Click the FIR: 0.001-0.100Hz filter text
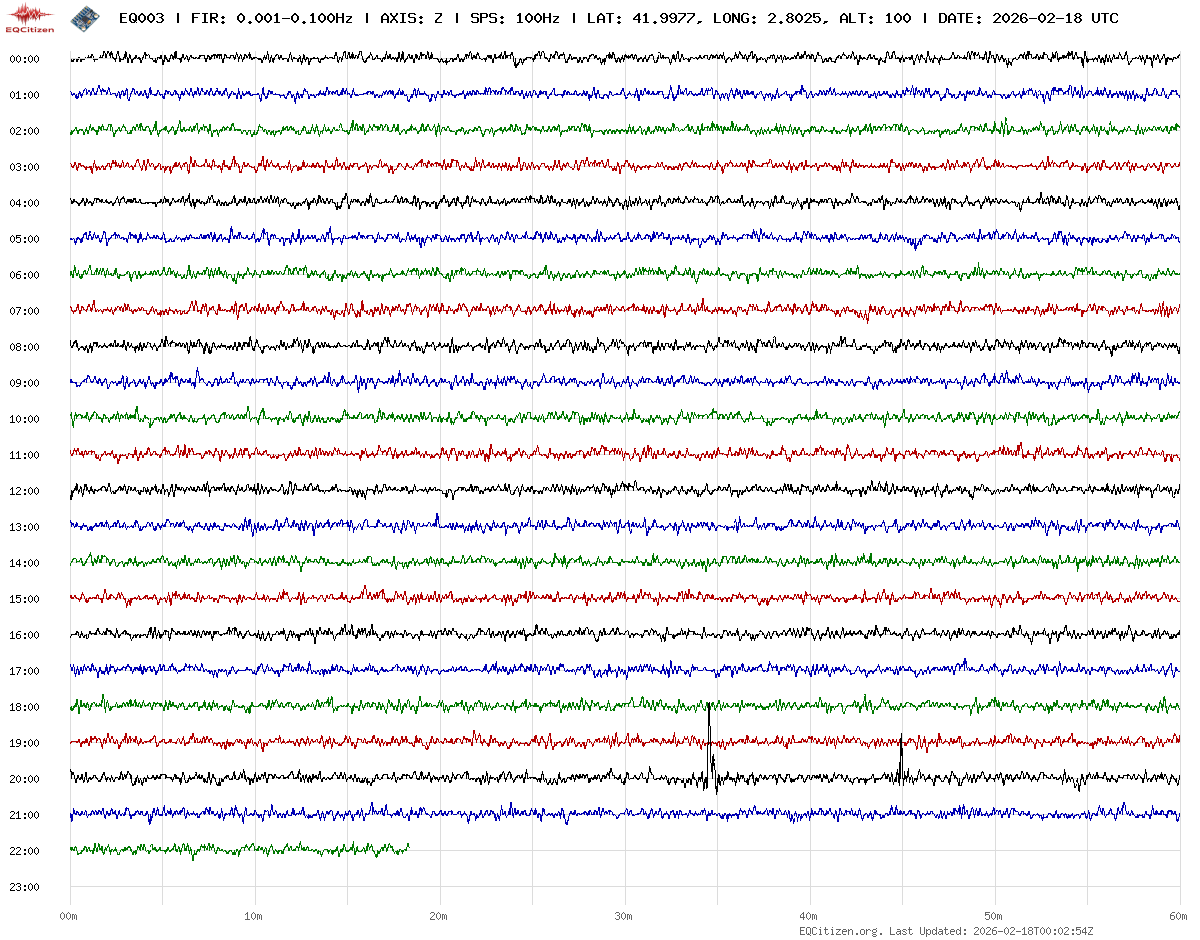The image size is (1200, 940). click(x=270, y=18)
